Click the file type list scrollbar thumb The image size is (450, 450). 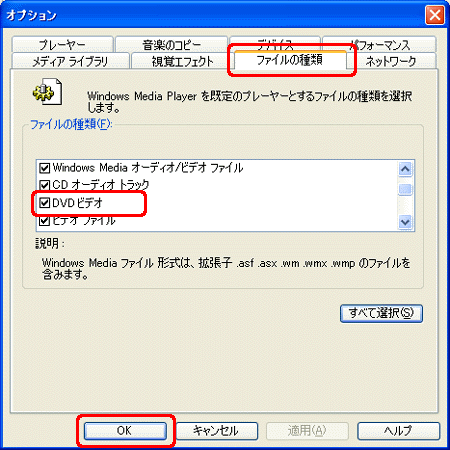pos(405,189)
